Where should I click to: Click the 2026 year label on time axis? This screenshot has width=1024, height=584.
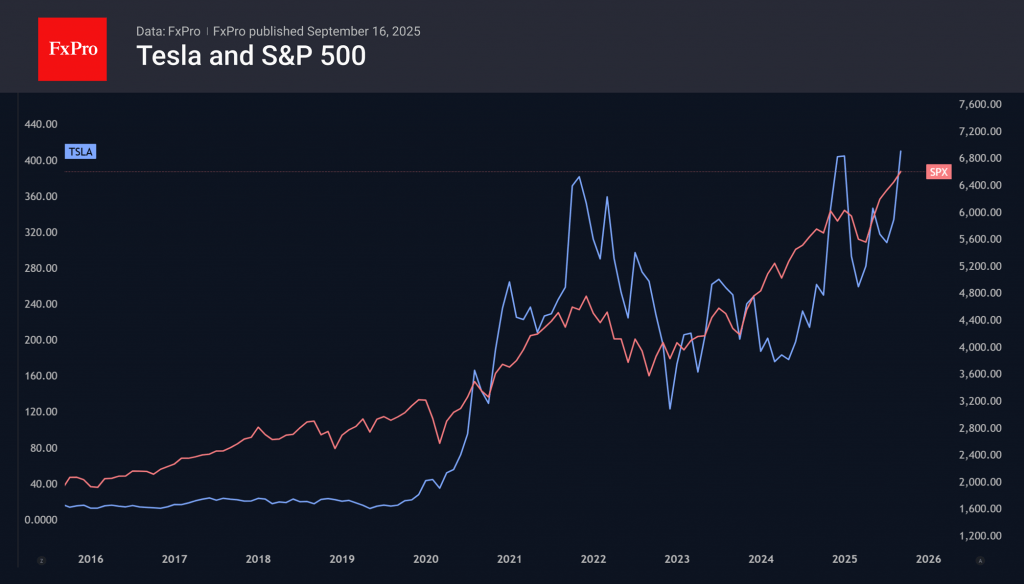pyautogui.click(x=928, y=559)
